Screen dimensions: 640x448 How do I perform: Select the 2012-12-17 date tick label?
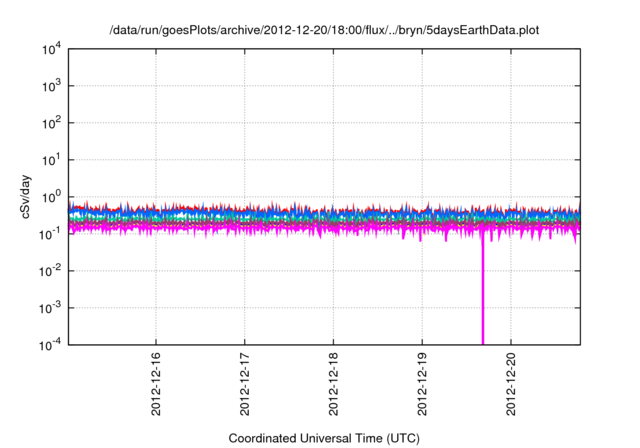click(x=244, y=384)
